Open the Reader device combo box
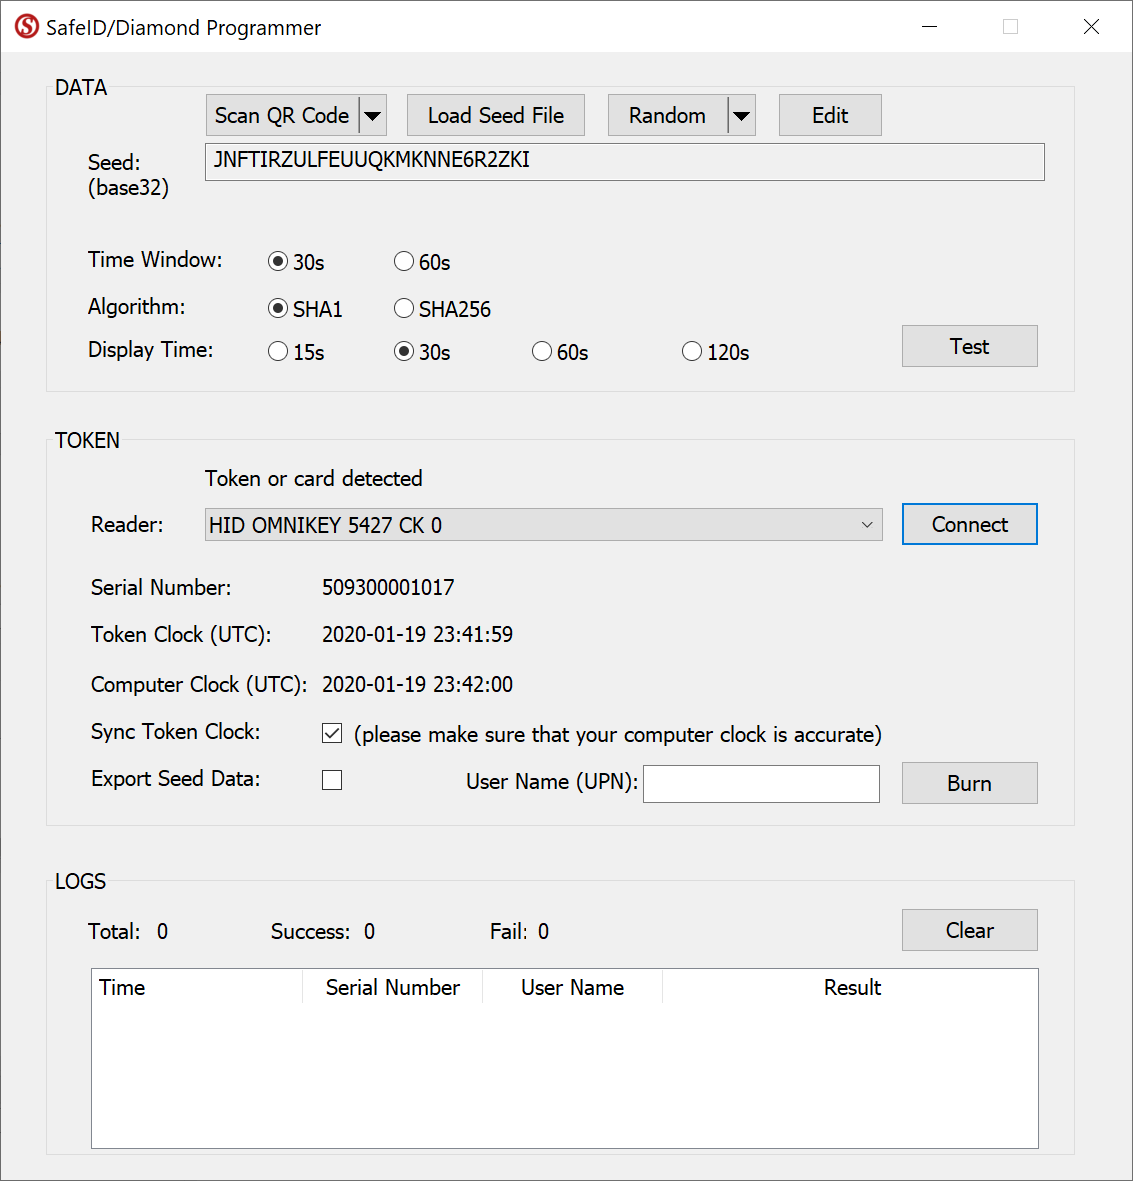Image resolution: width=1133 pixels, height=1181 pixels. click(543, 525)
